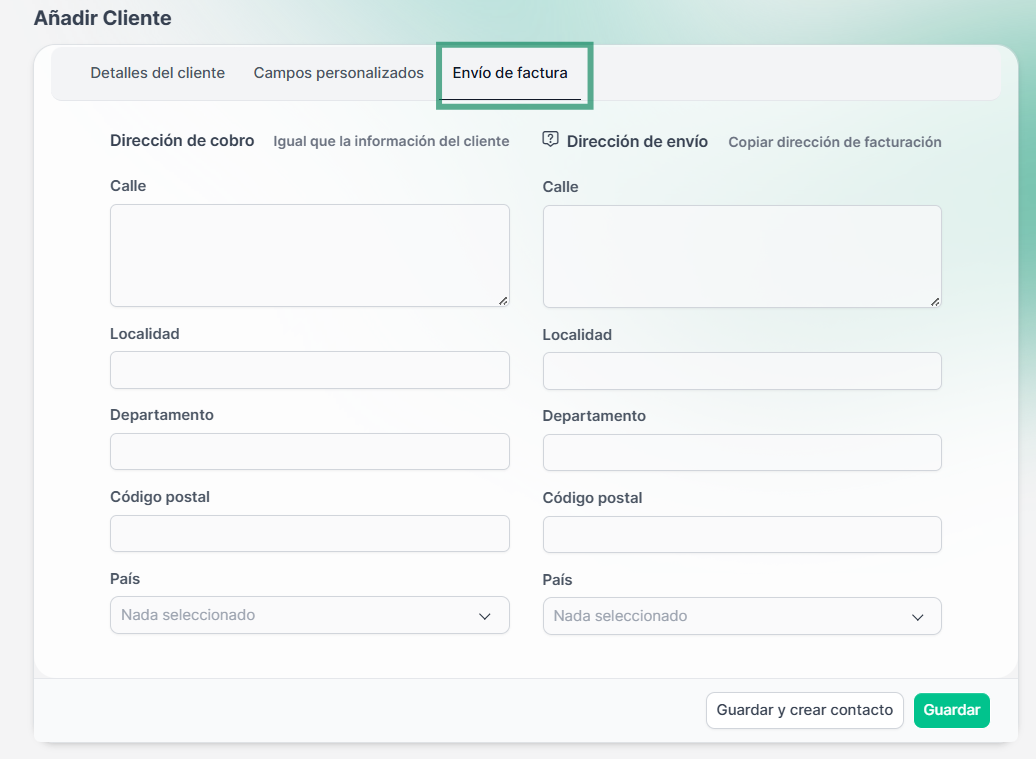Viewport: 1036px width, 759px height.
Task: Open the Campos personalizados tab
Action: point(338,73)
